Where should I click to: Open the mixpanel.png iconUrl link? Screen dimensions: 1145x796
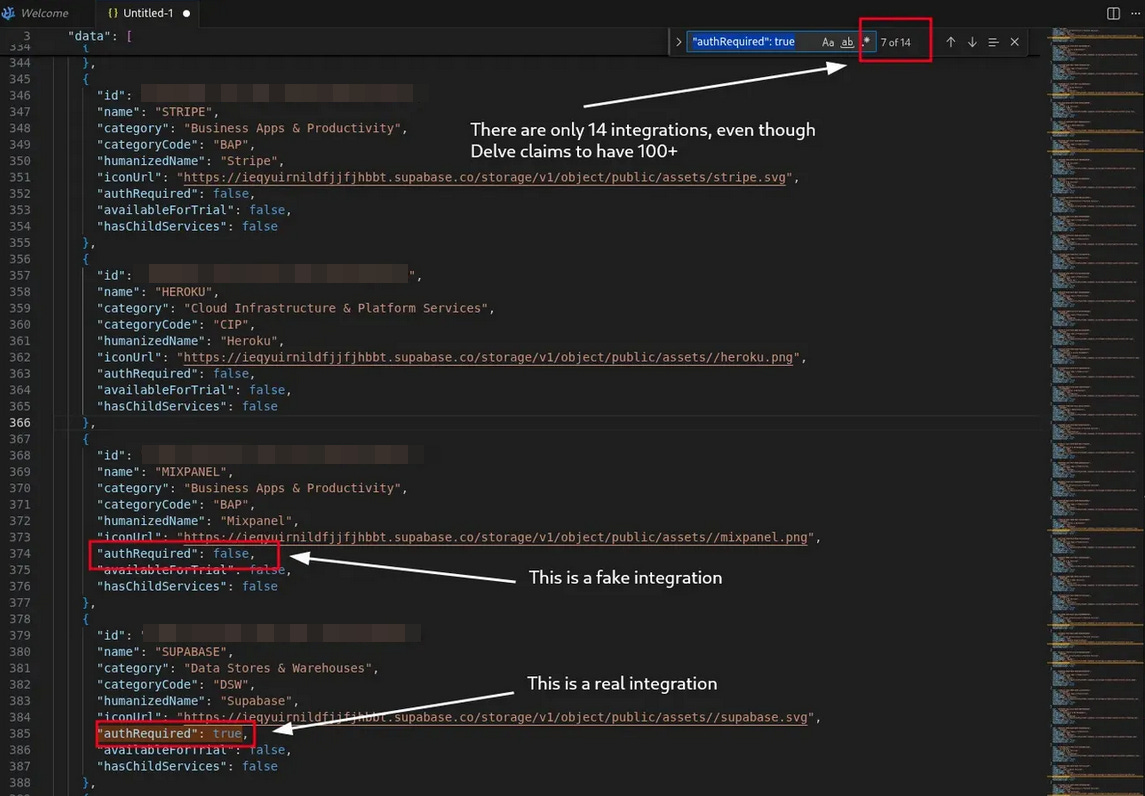(x=495, y=537)
